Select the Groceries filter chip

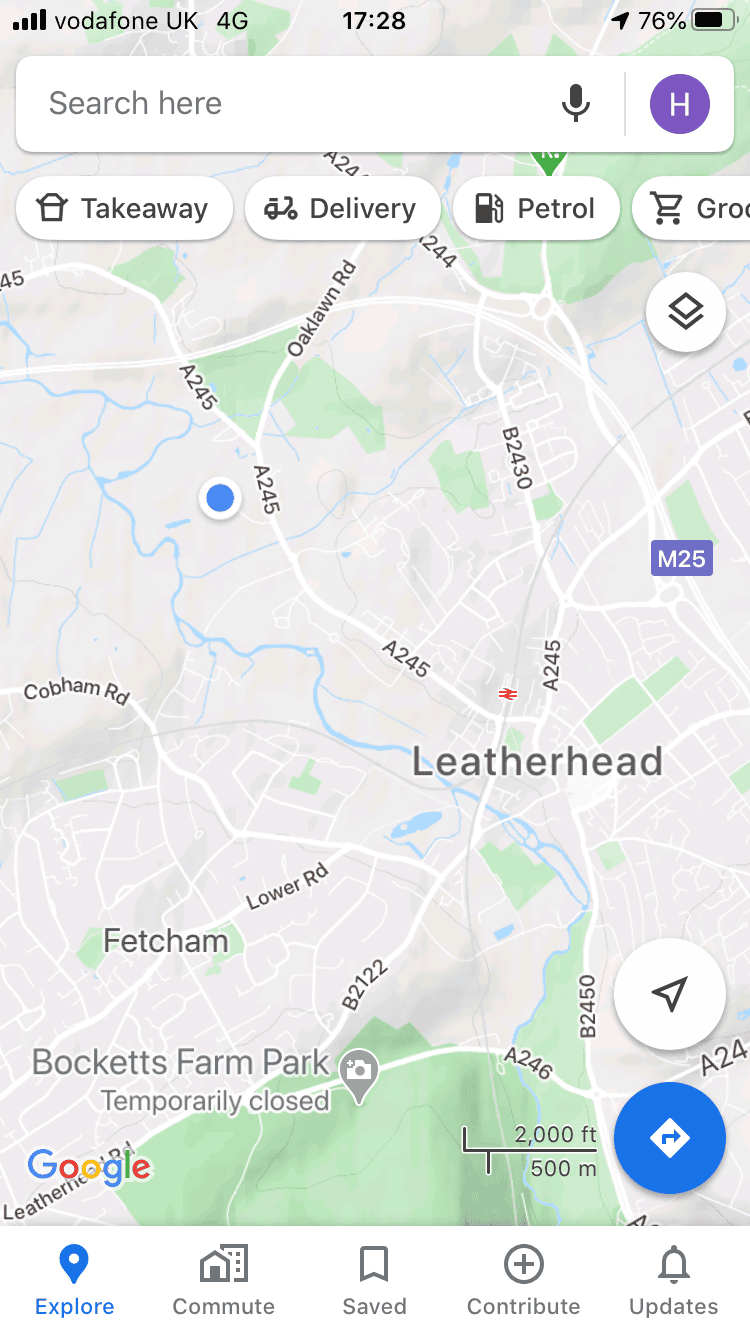(x=692, y=208)
